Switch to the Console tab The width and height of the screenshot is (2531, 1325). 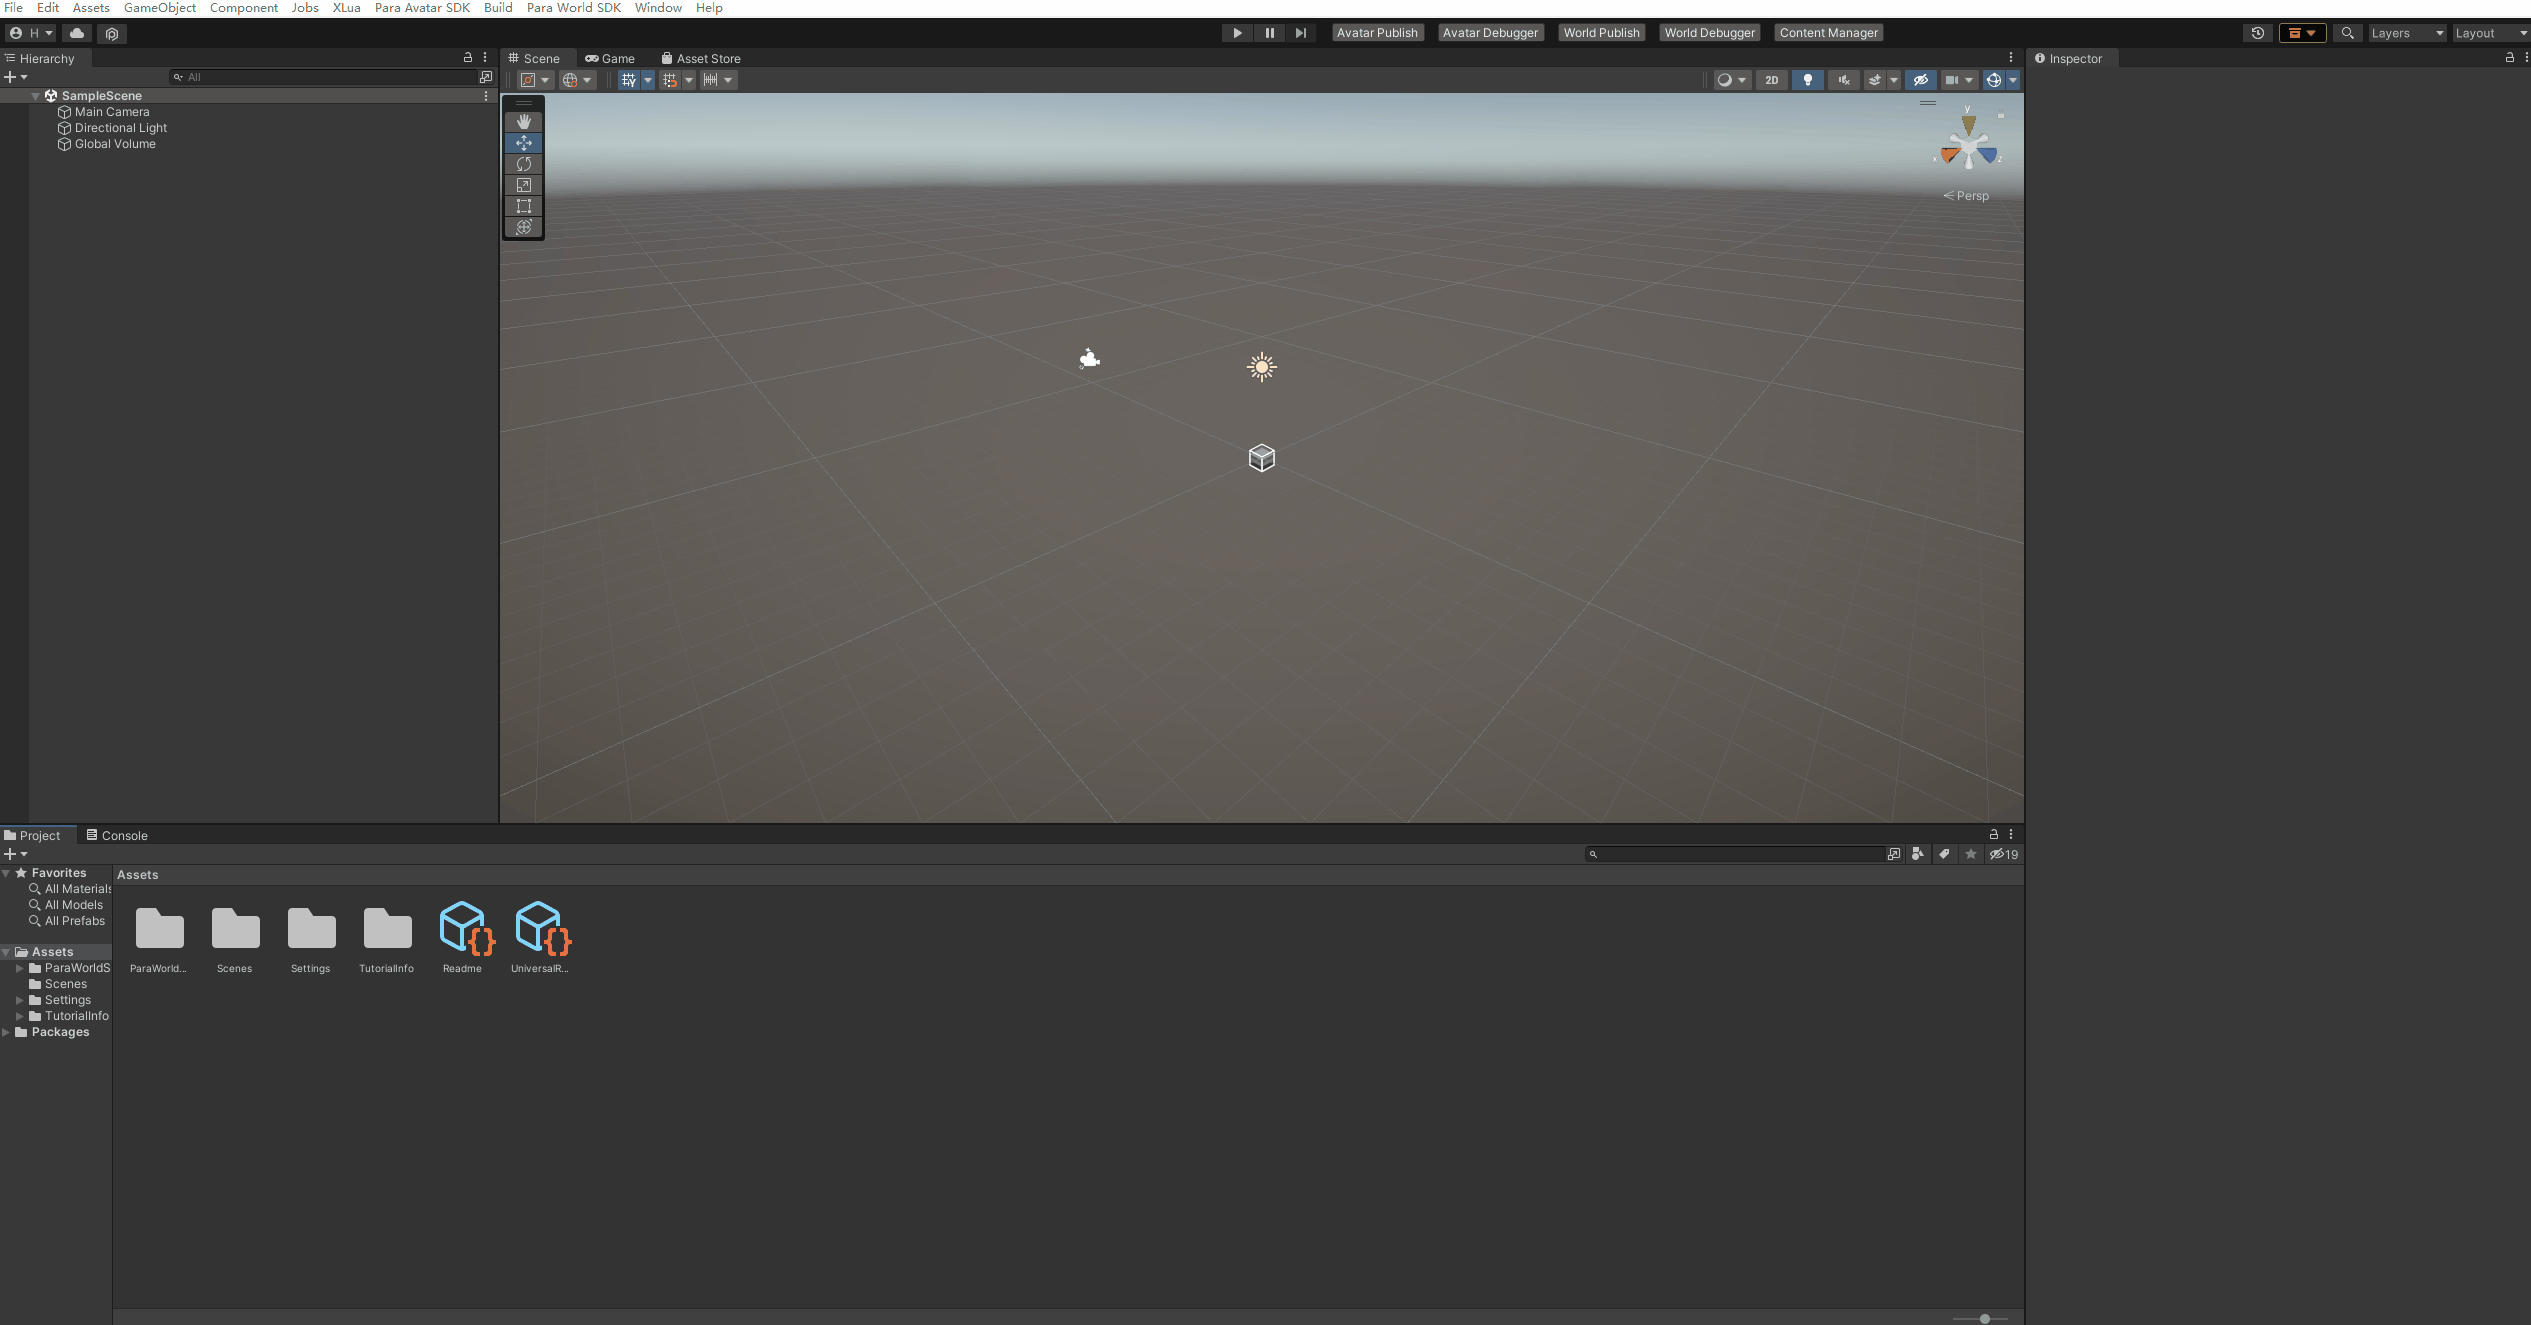tap(117, 835)
